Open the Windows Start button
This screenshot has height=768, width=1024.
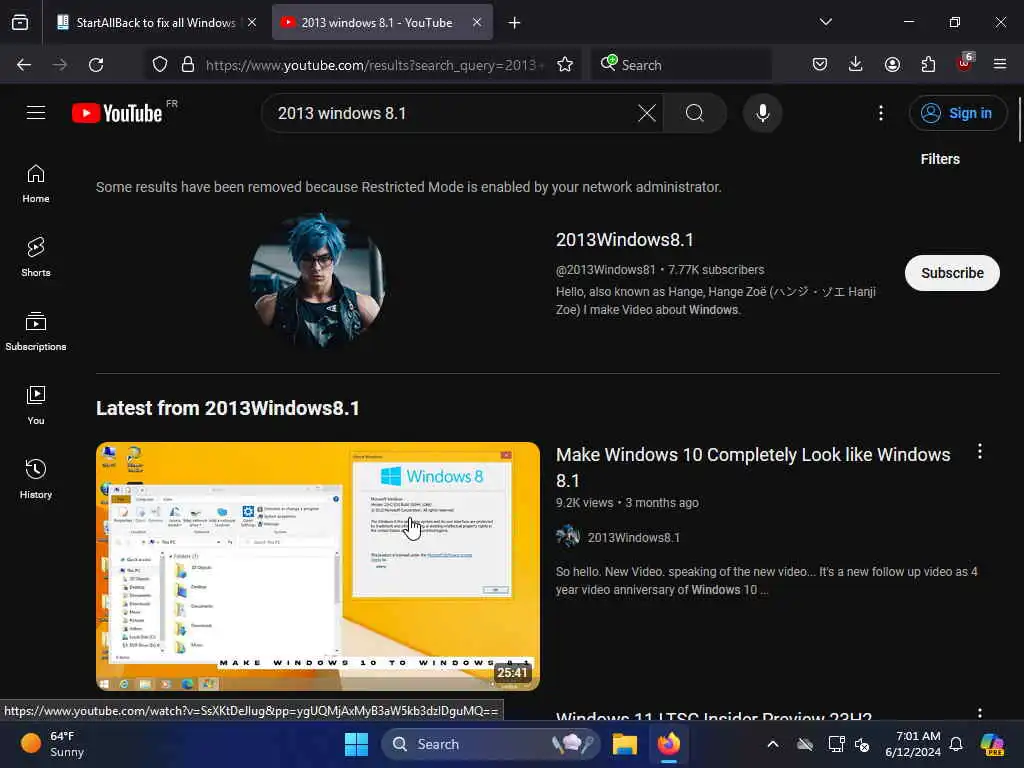[357, 744]
